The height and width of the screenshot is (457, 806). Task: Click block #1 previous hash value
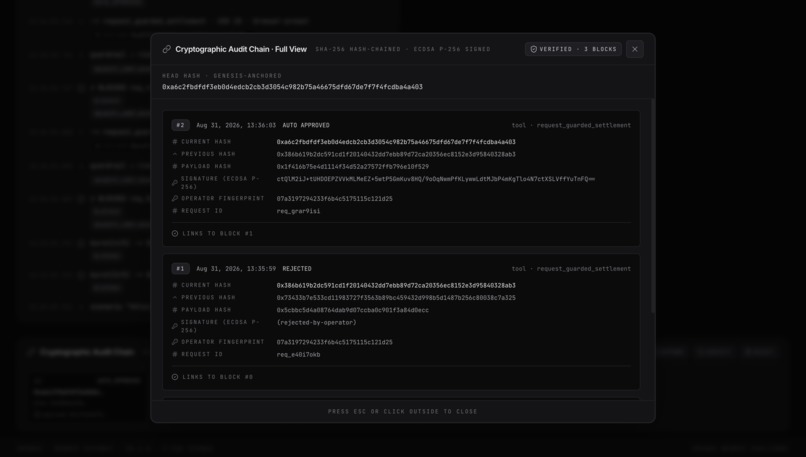point(396,298)
